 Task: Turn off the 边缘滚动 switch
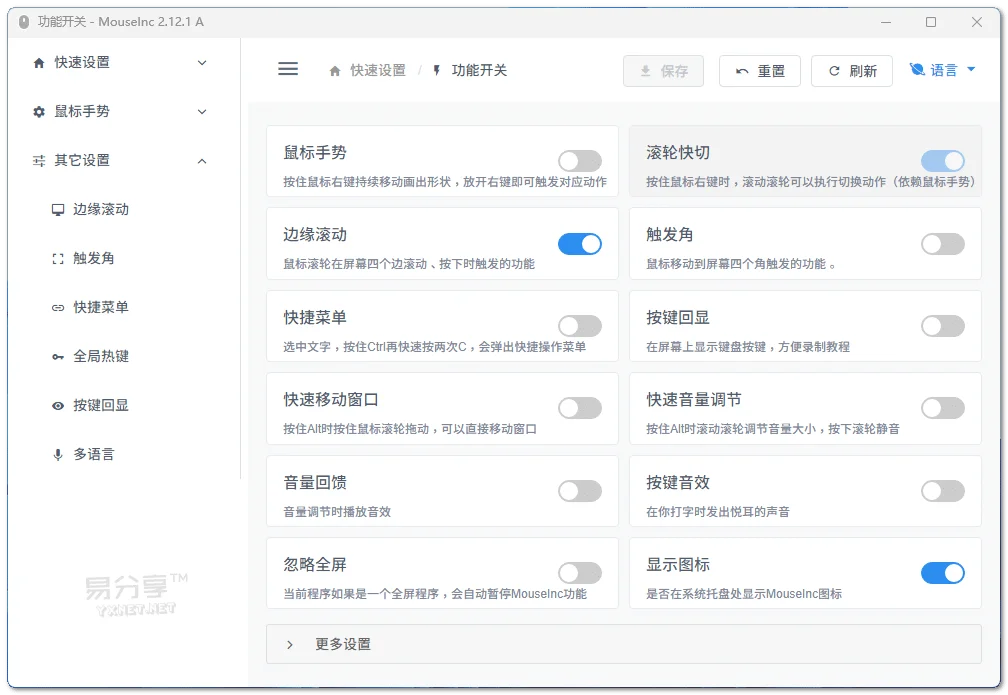580,244
